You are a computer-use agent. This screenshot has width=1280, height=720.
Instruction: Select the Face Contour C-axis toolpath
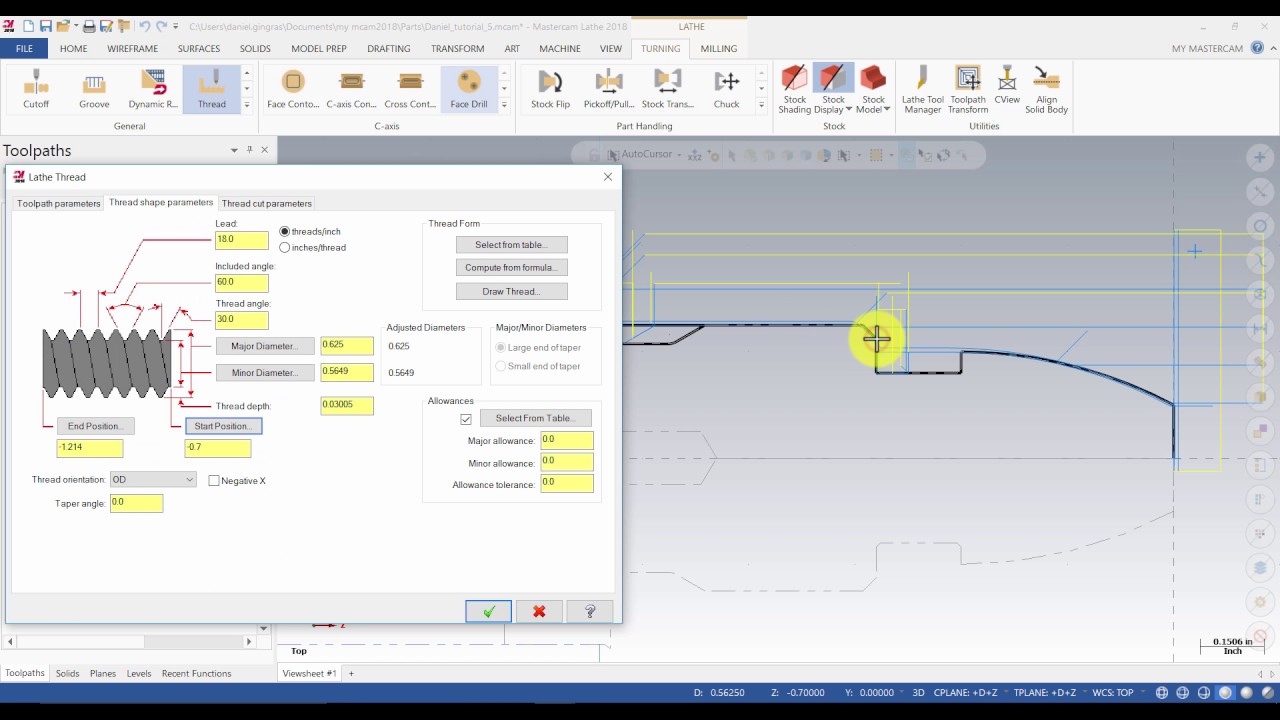[293, 89]
